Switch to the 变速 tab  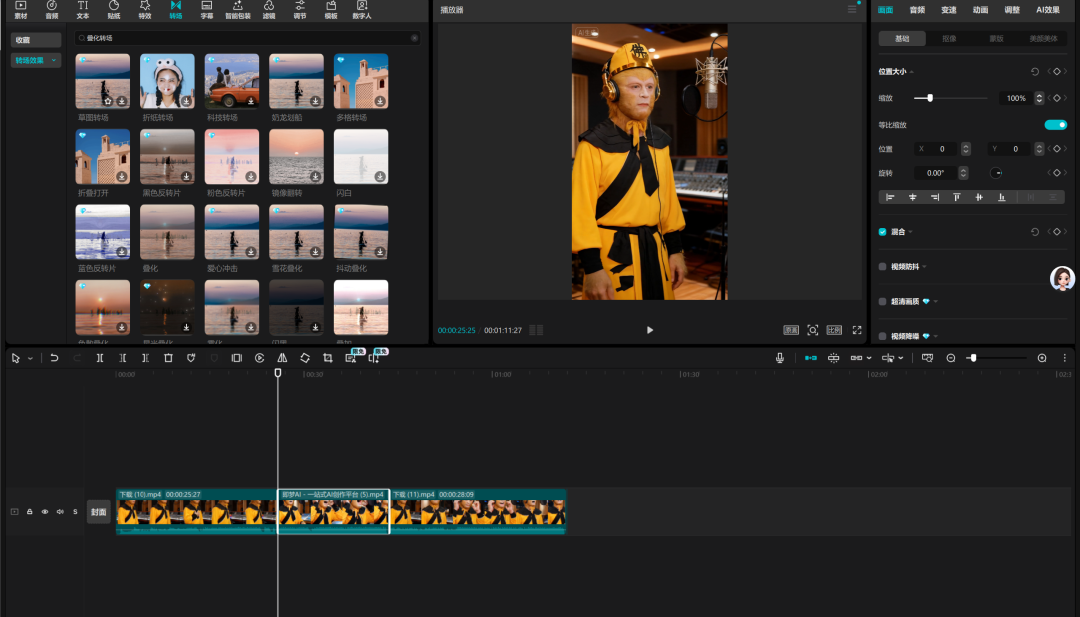pyautogui.click(x=949, y=10)
